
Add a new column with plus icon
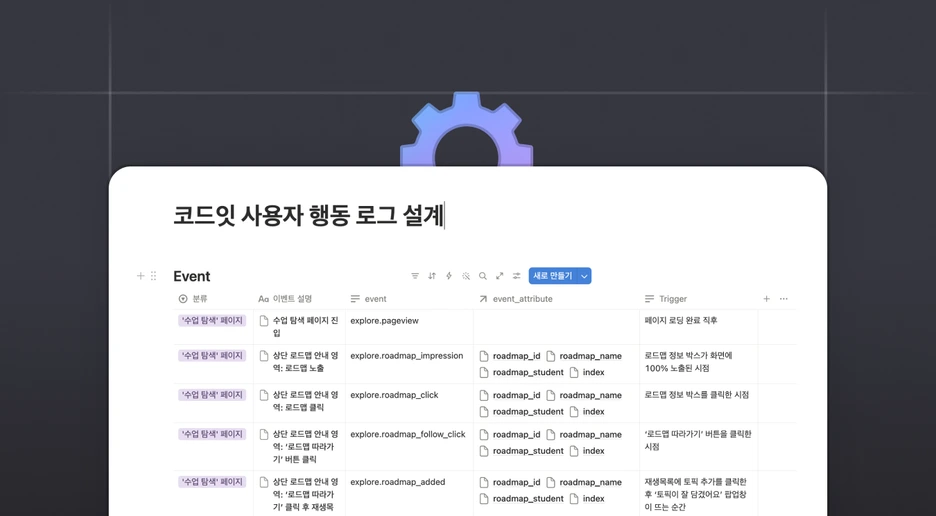pyautogui.click(x=766, y=299)
